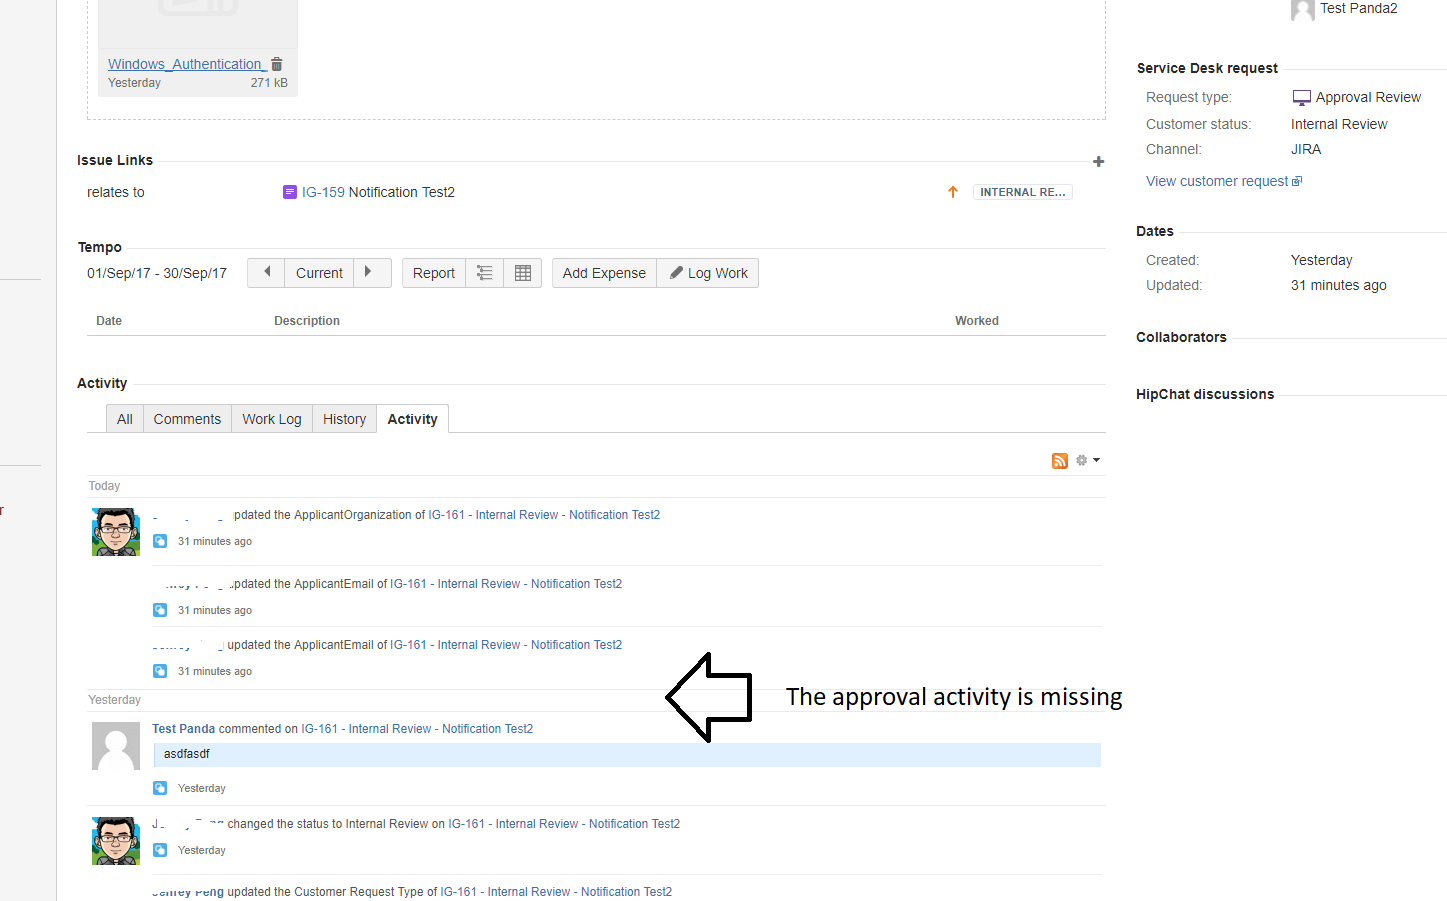Click Test Panda avatar beside the asdfasdf comment
1447x901 pixels.
pos(116,746)
